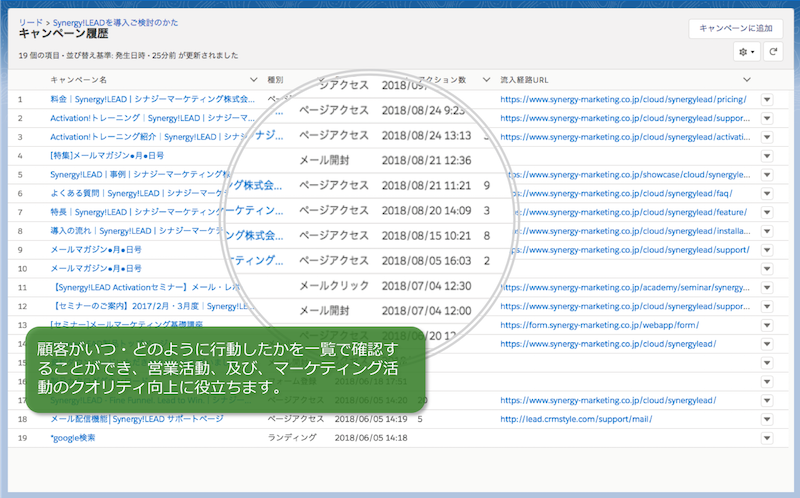Open Synergy!LEADを導入ご検討のかた breadcrumb link
Image resolution: width=800 pixels, height=498 pixels.
(x=115, y=23)
